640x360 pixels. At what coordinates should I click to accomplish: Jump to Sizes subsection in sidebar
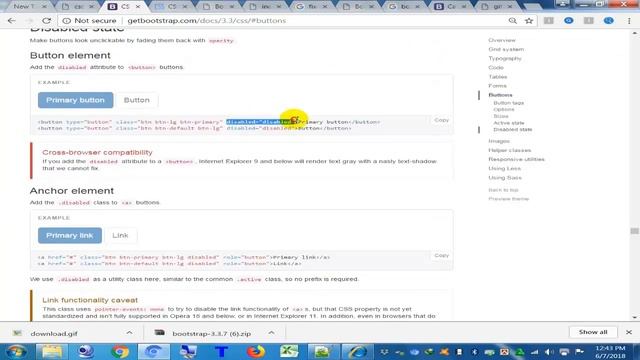[x=501, y=116]
